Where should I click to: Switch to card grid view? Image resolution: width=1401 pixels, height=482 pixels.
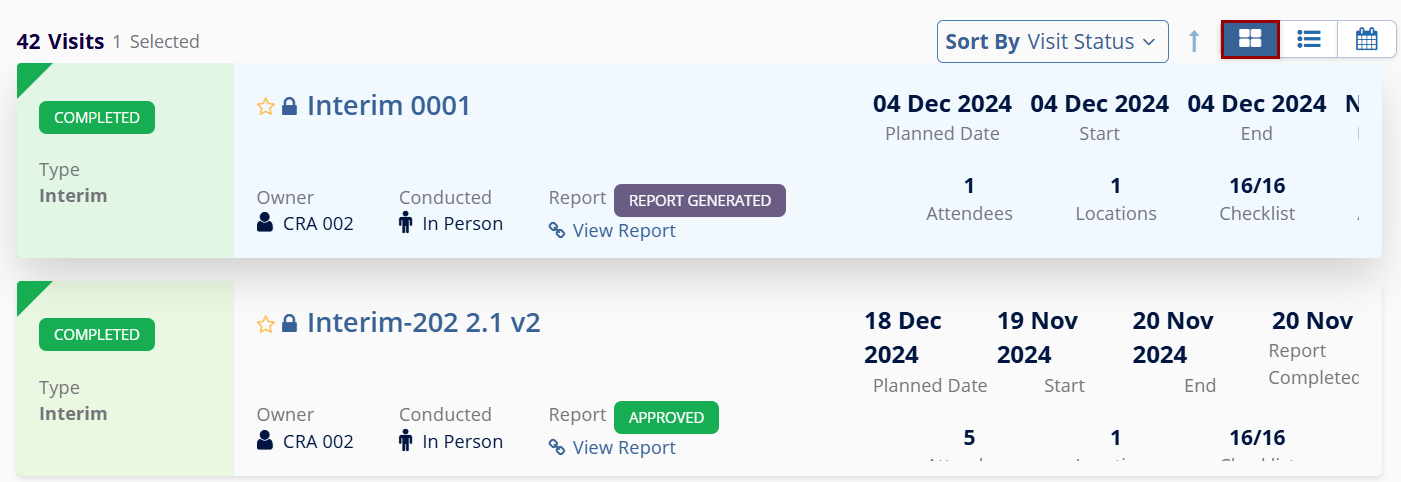[x=1250, y=40]
